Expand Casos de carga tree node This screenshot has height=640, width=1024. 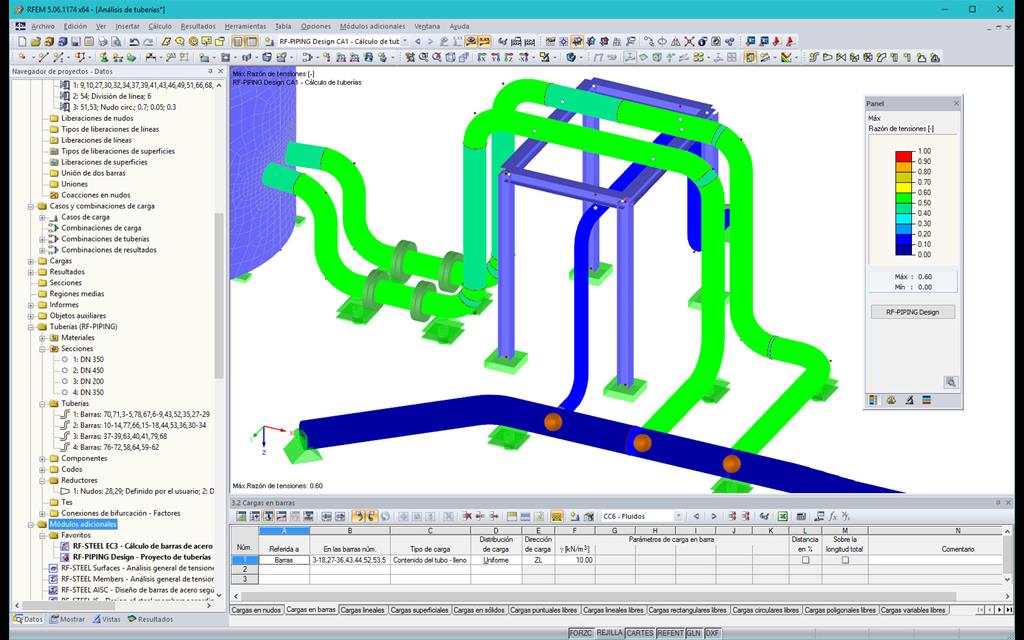tap(42, 217)
